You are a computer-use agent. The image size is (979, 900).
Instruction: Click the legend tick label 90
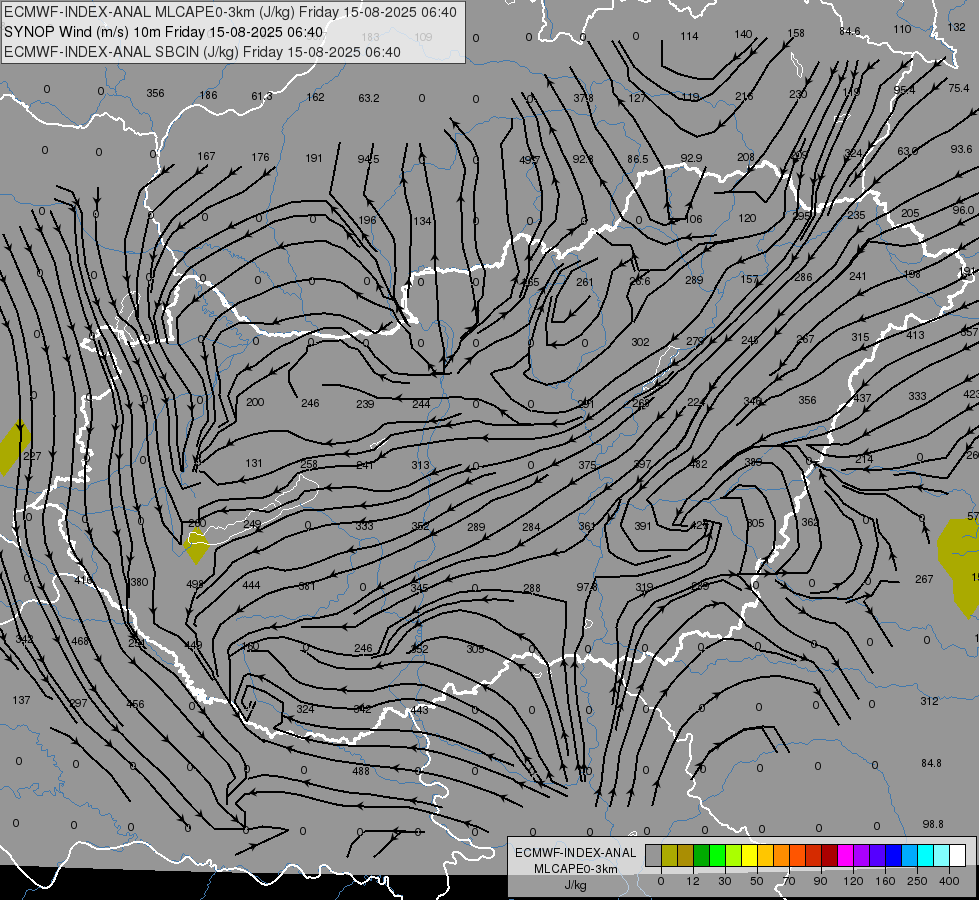point(820,881)
